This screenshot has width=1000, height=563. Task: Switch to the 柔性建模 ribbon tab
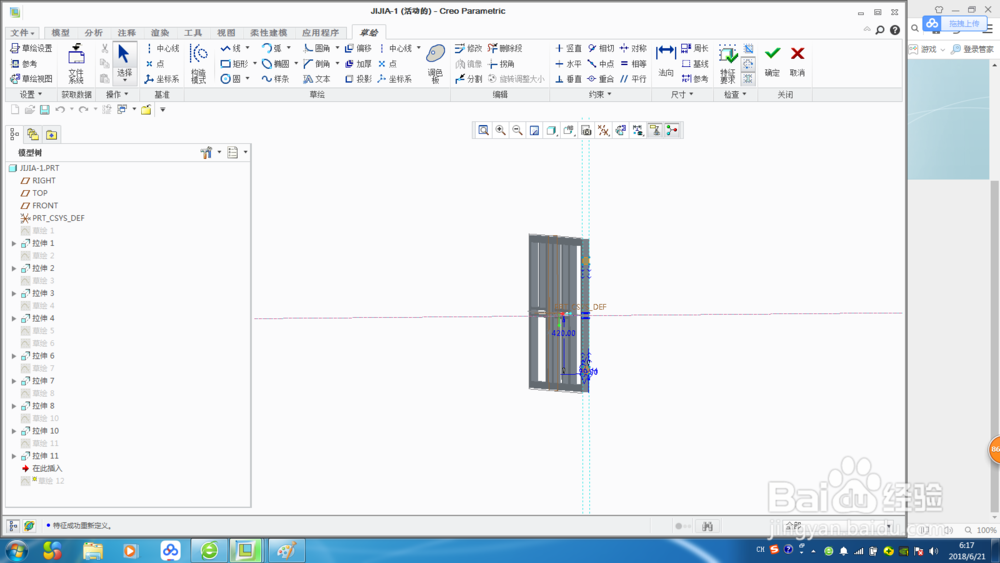coord(268,33)
